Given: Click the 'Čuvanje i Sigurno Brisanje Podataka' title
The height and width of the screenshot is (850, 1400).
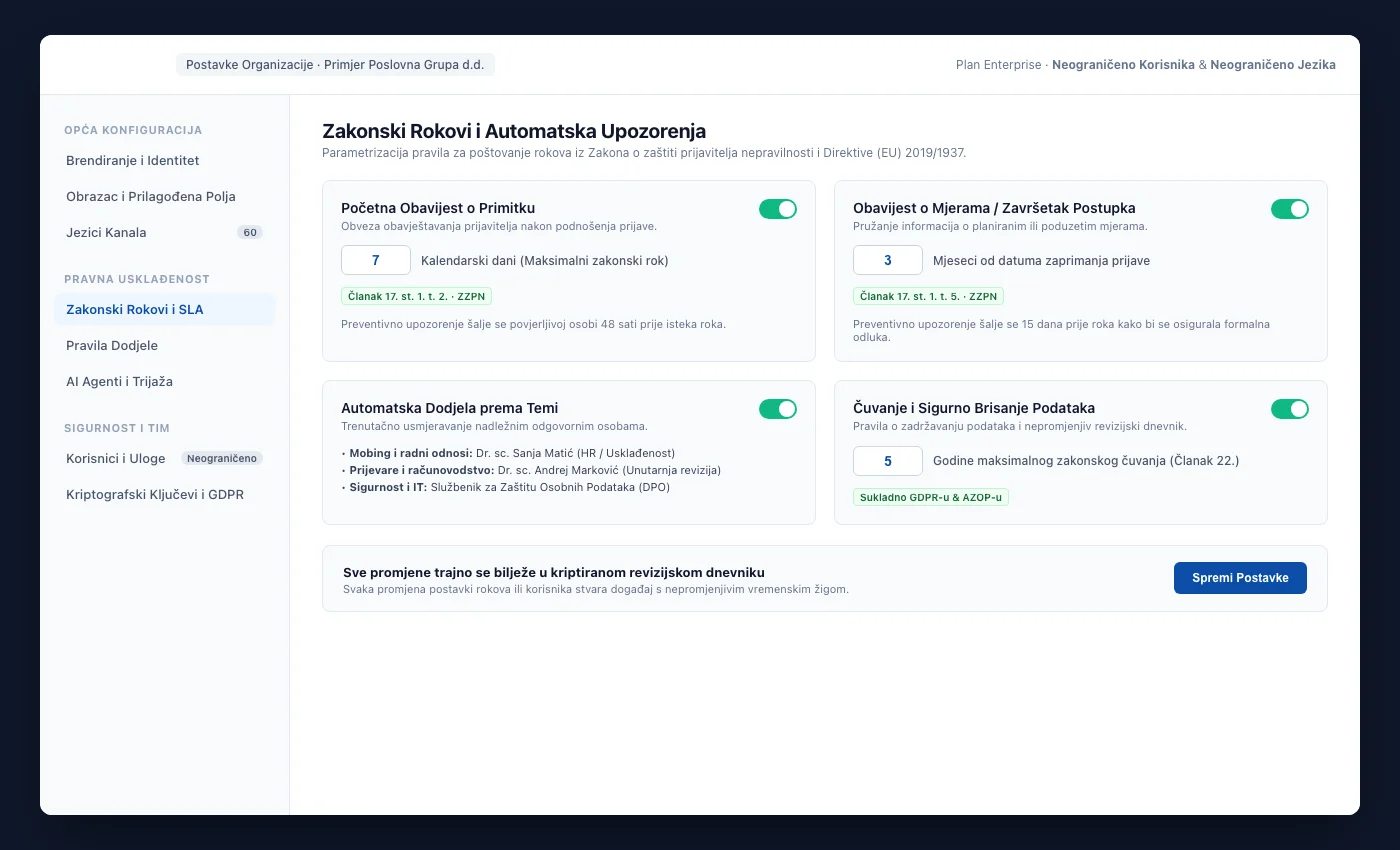Looking at the screenshot, I should click(x=974, y=408).
